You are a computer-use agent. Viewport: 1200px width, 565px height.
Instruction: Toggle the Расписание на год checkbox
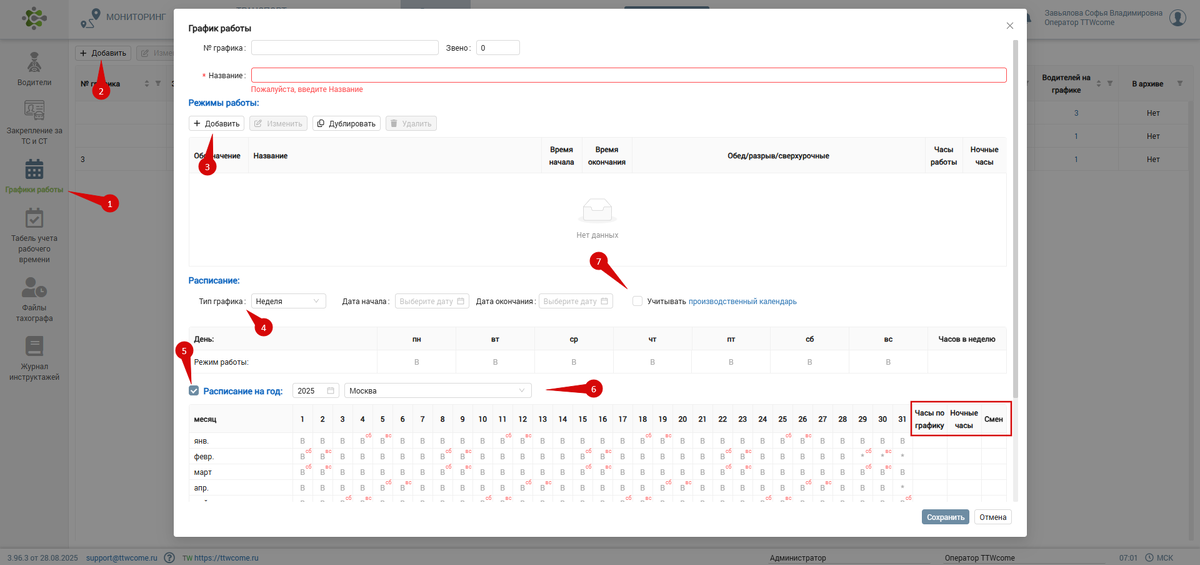[x=194, y=391]
